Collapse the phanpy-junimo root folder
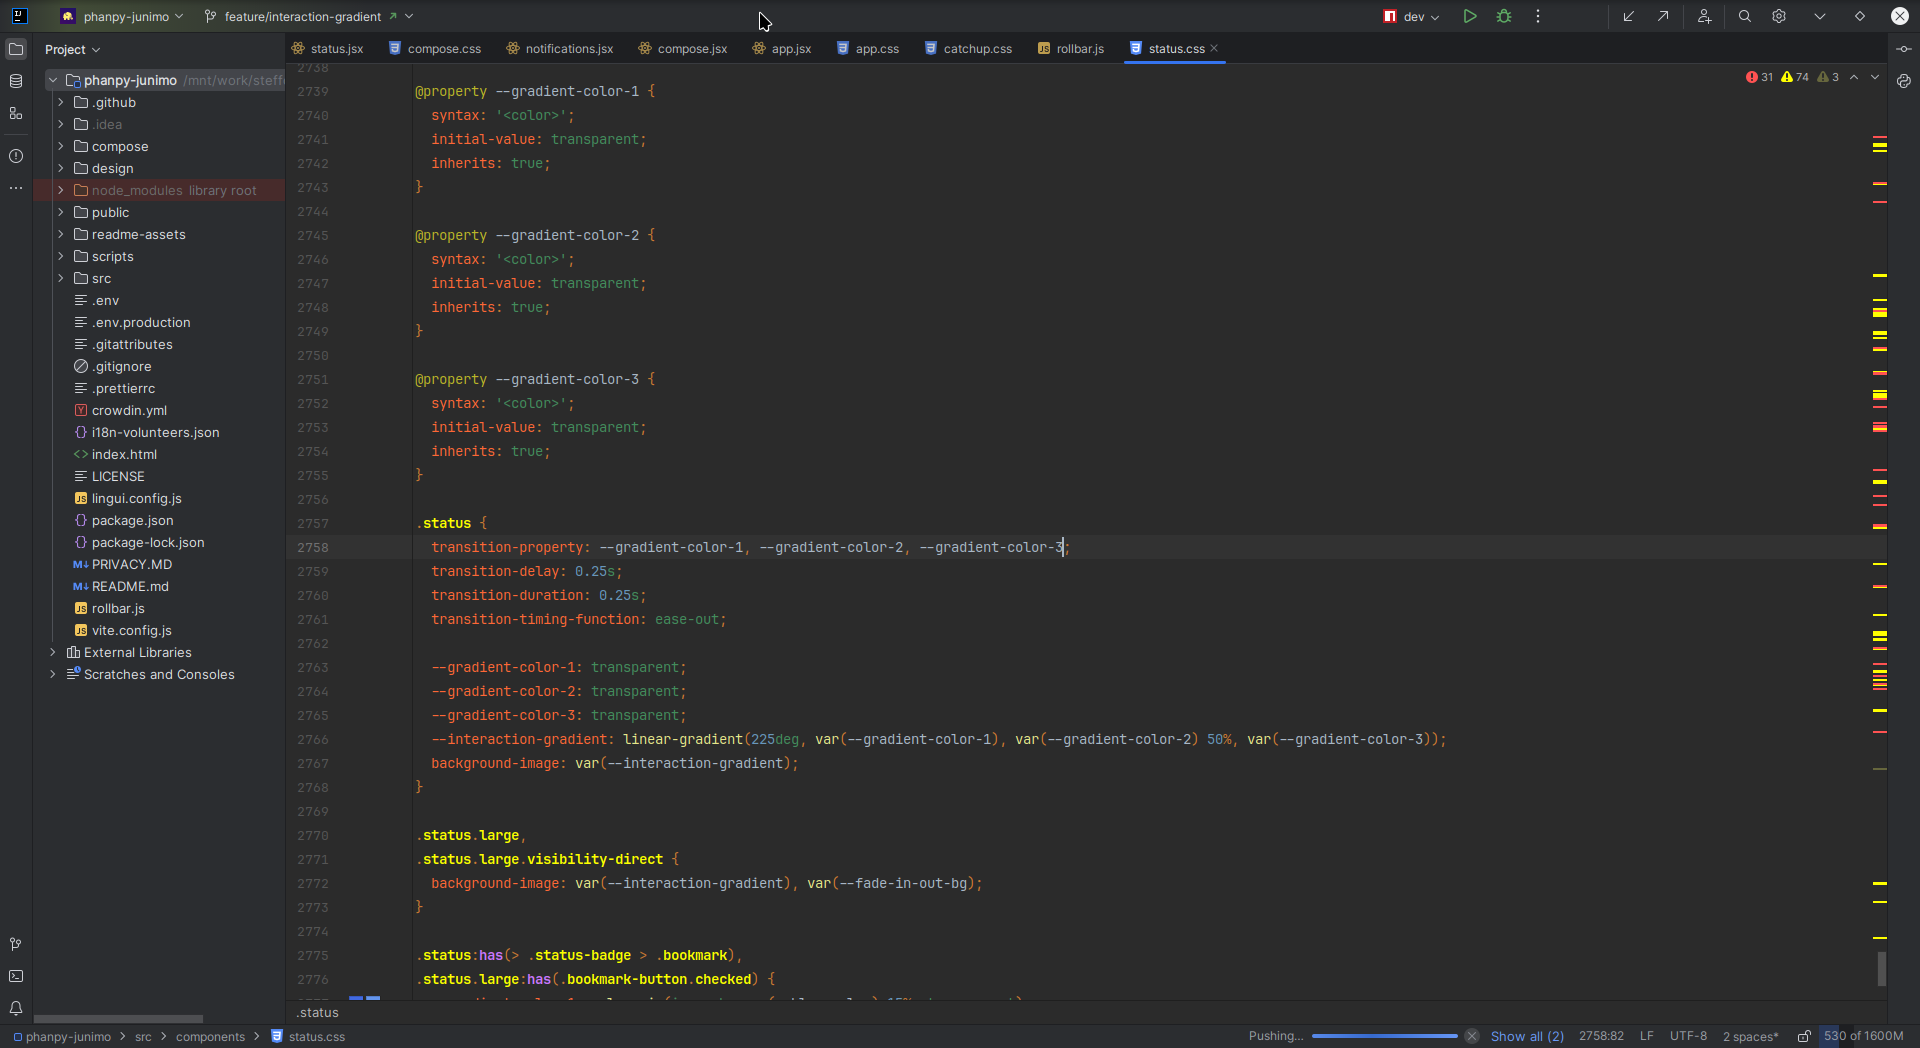Viewport: 1920px width, 1048px height. (53, 80)
